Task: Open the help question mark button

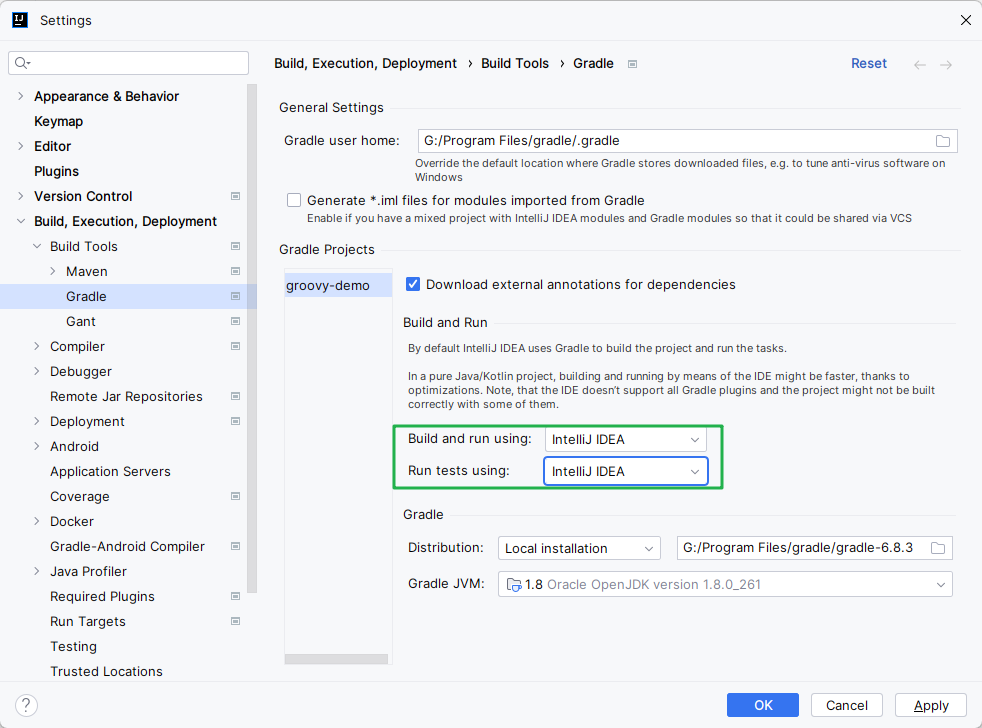Action: [x=26, y=705]
